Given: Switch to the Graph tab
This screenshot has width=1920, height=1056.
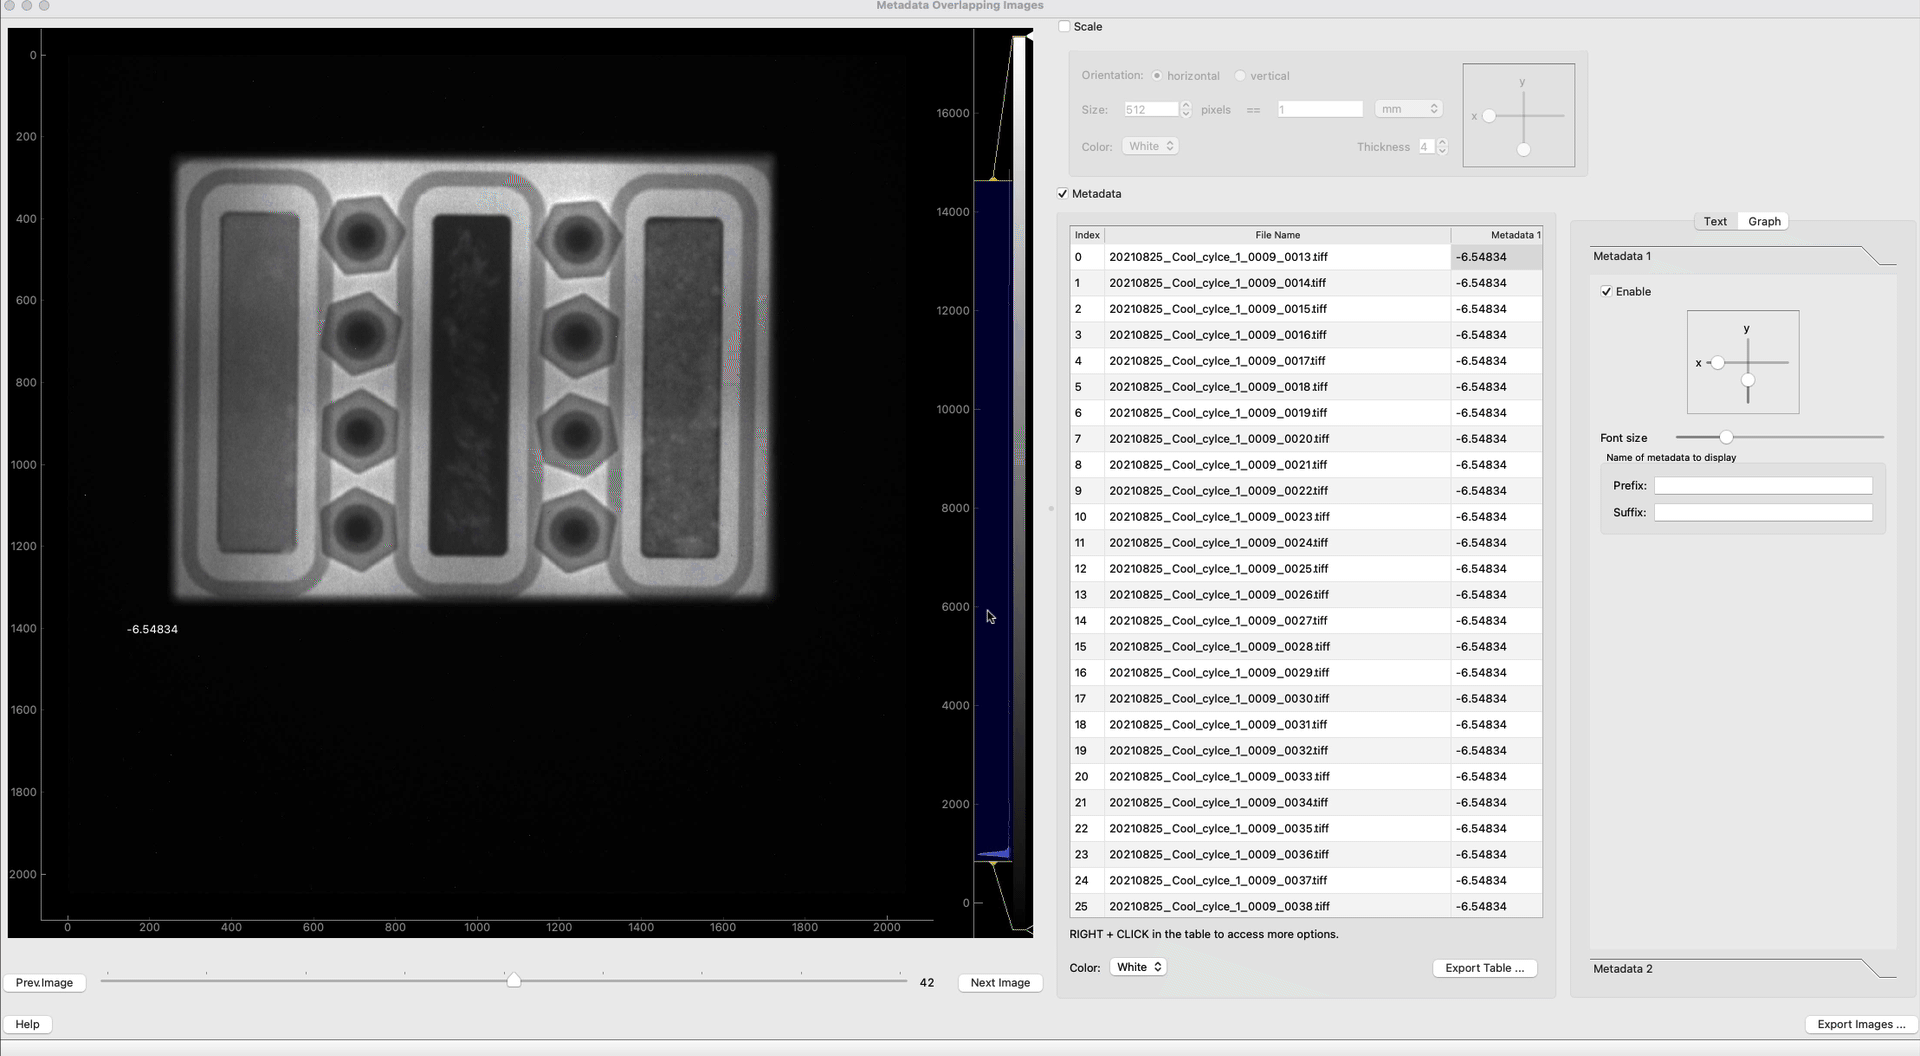Looking at the screenshot, I should point(1764,221).
